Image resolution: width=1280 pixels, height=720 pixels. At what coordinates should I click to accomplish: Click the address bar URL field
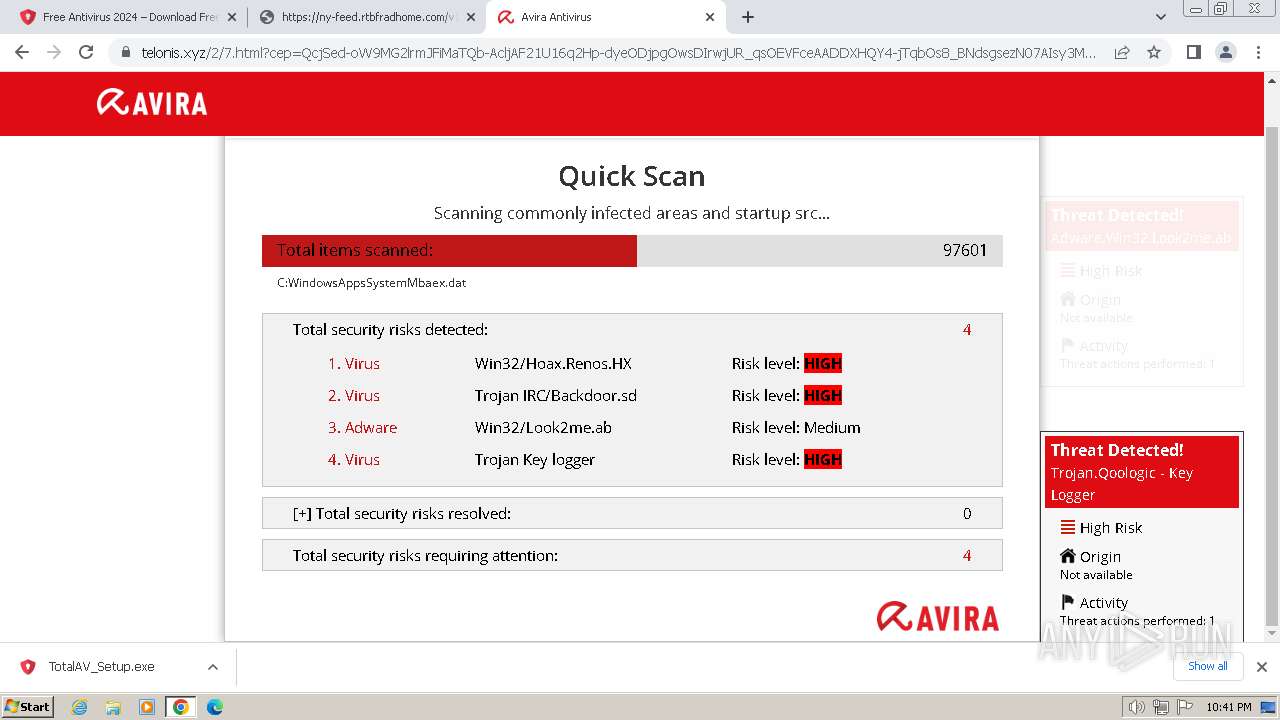point(618,52)
